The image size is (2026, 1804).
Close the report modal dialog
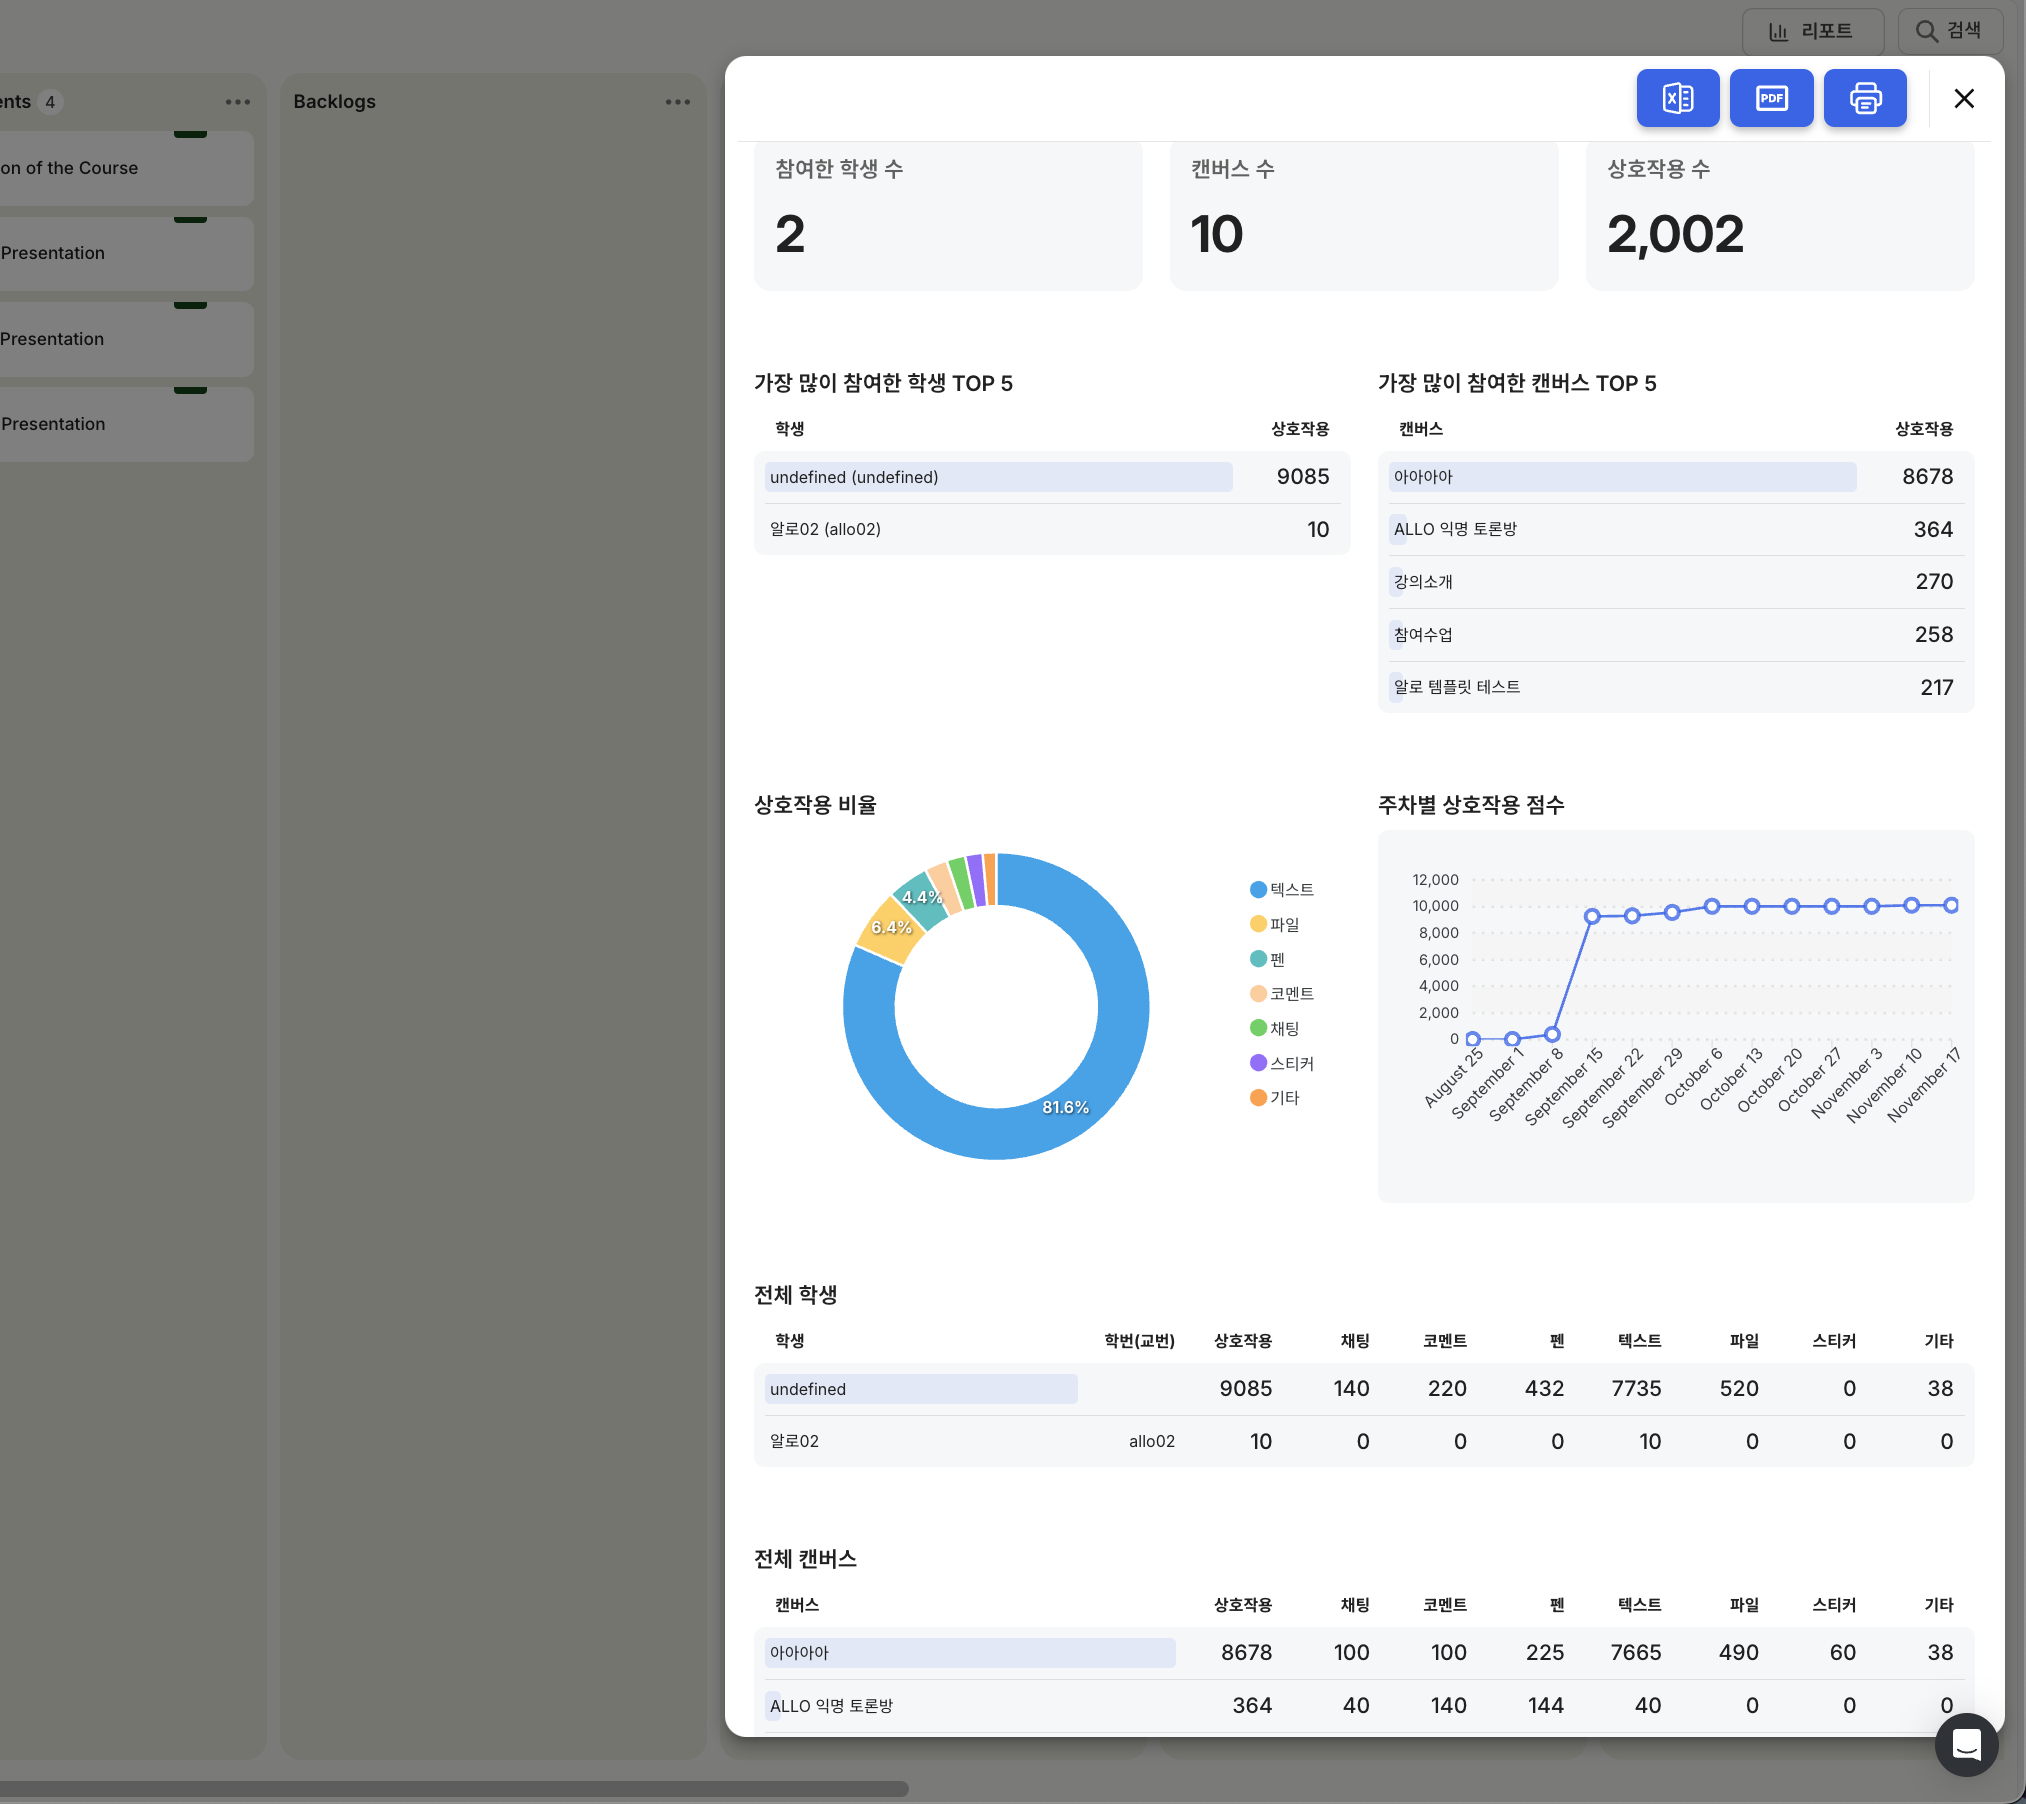click(1963, 98)
